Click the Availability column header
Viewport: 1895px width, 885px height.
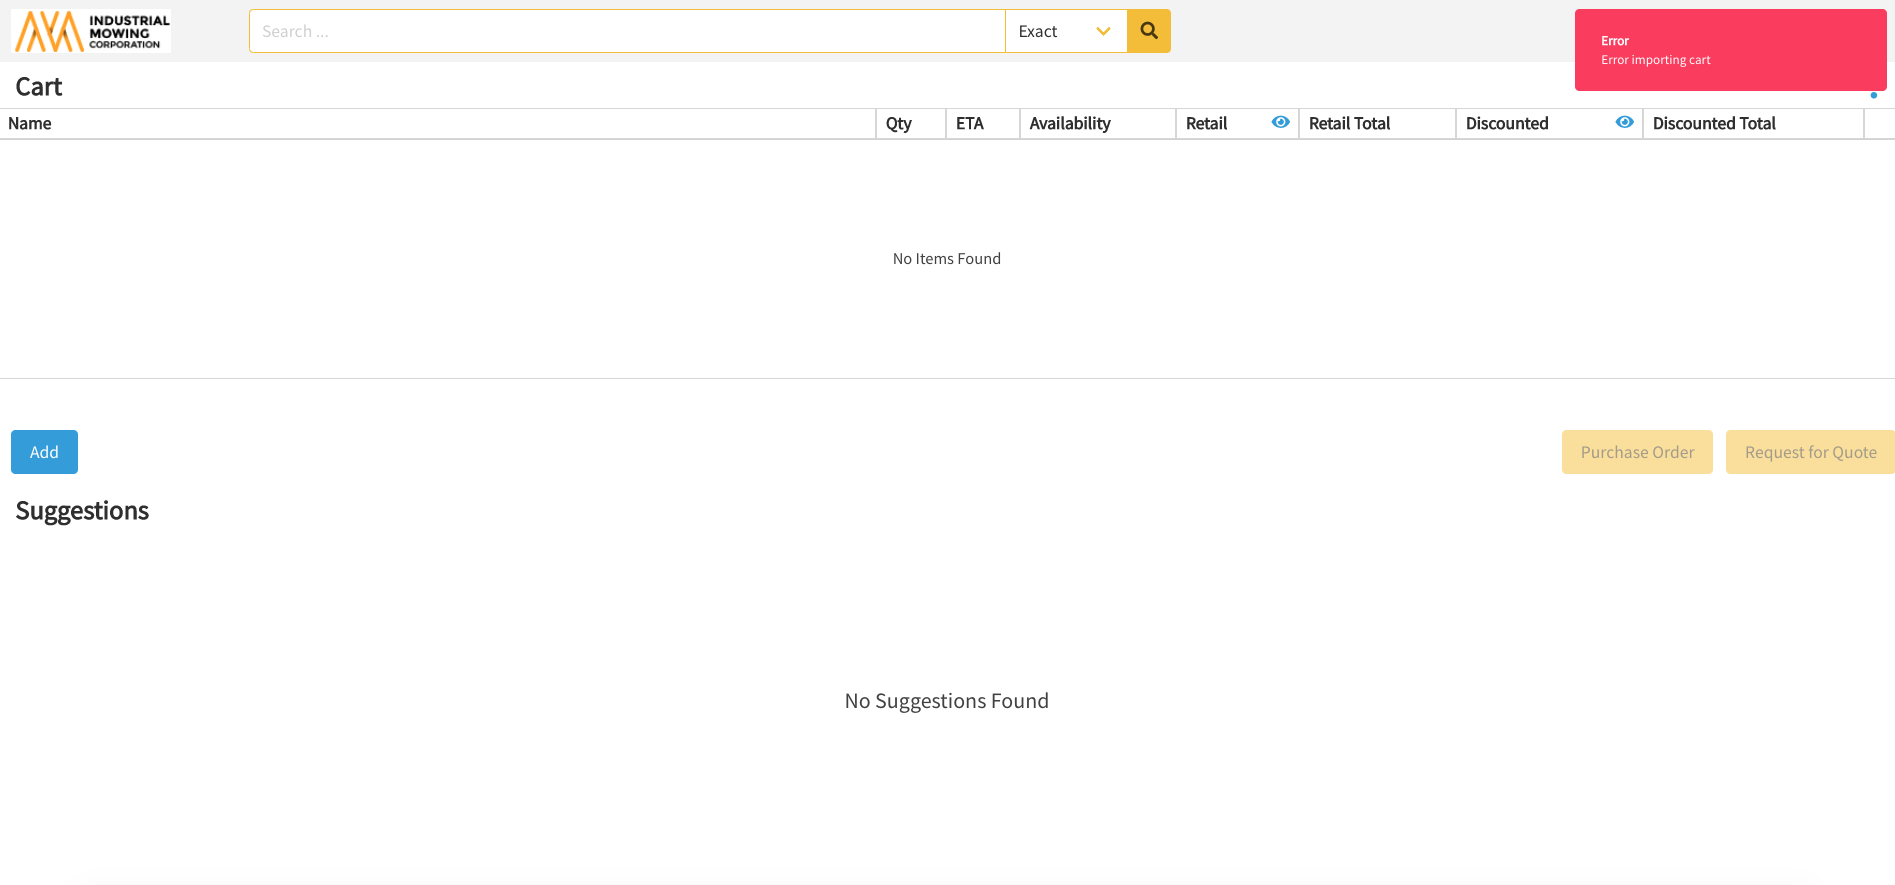1069,123
